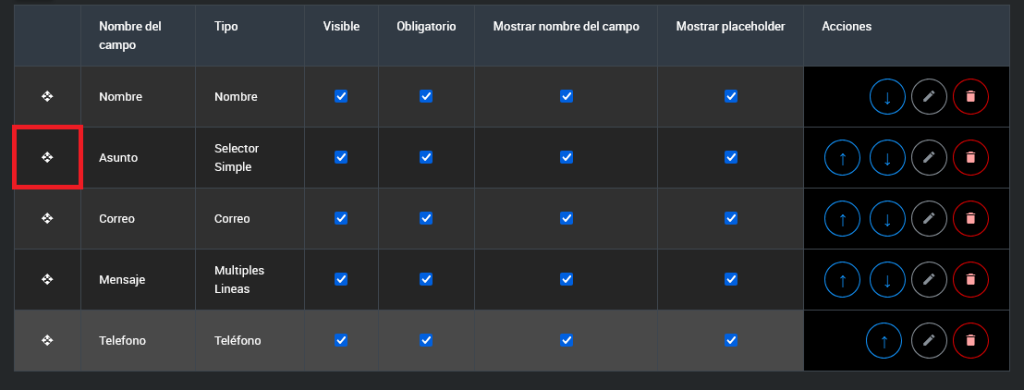
Task: Click the Tipo column header
Action: click(226, 27)
